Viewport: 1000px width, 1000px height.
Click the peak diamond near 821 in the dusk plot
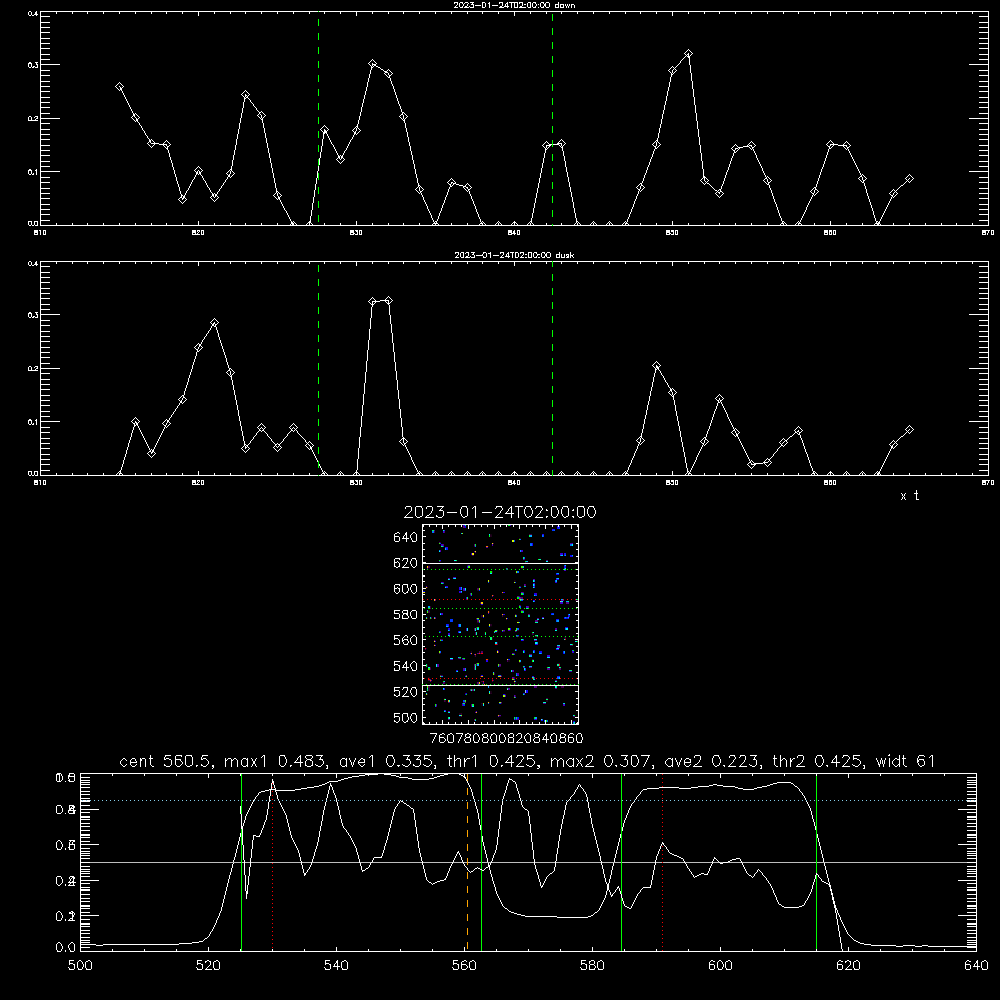click(214, 323)
